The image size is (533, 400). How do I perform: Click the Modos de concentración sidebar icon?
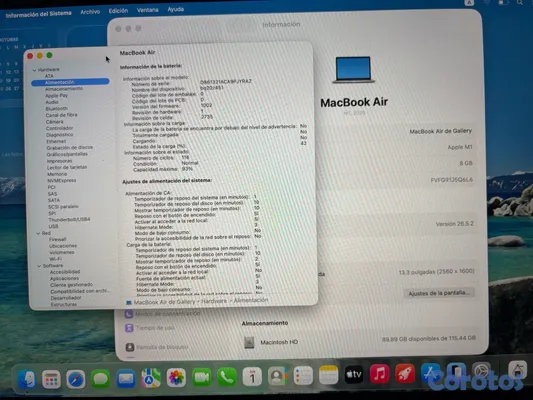click(x=129, y=314)
